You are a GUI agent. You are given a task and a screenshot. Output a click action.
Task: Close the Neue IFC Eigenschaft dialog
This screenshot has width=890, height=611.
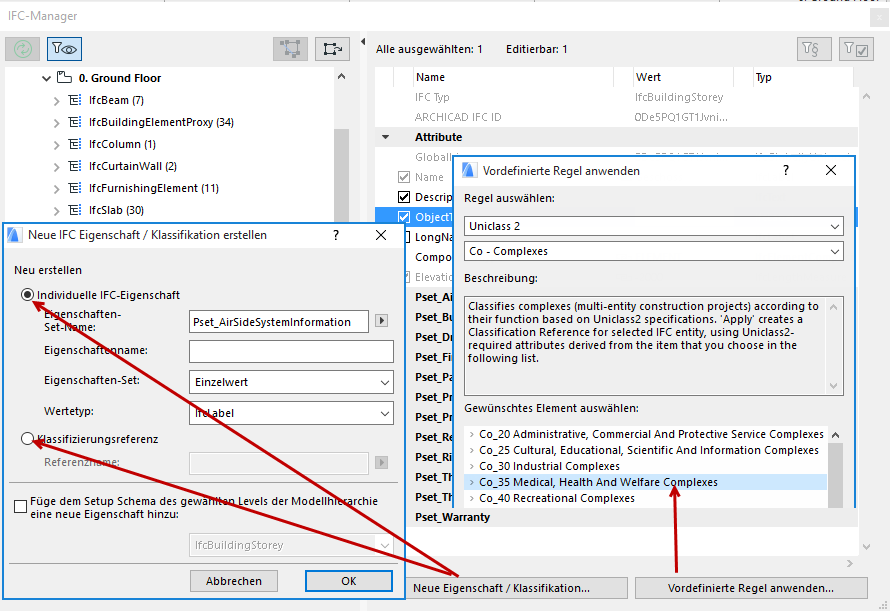(381, 235)
